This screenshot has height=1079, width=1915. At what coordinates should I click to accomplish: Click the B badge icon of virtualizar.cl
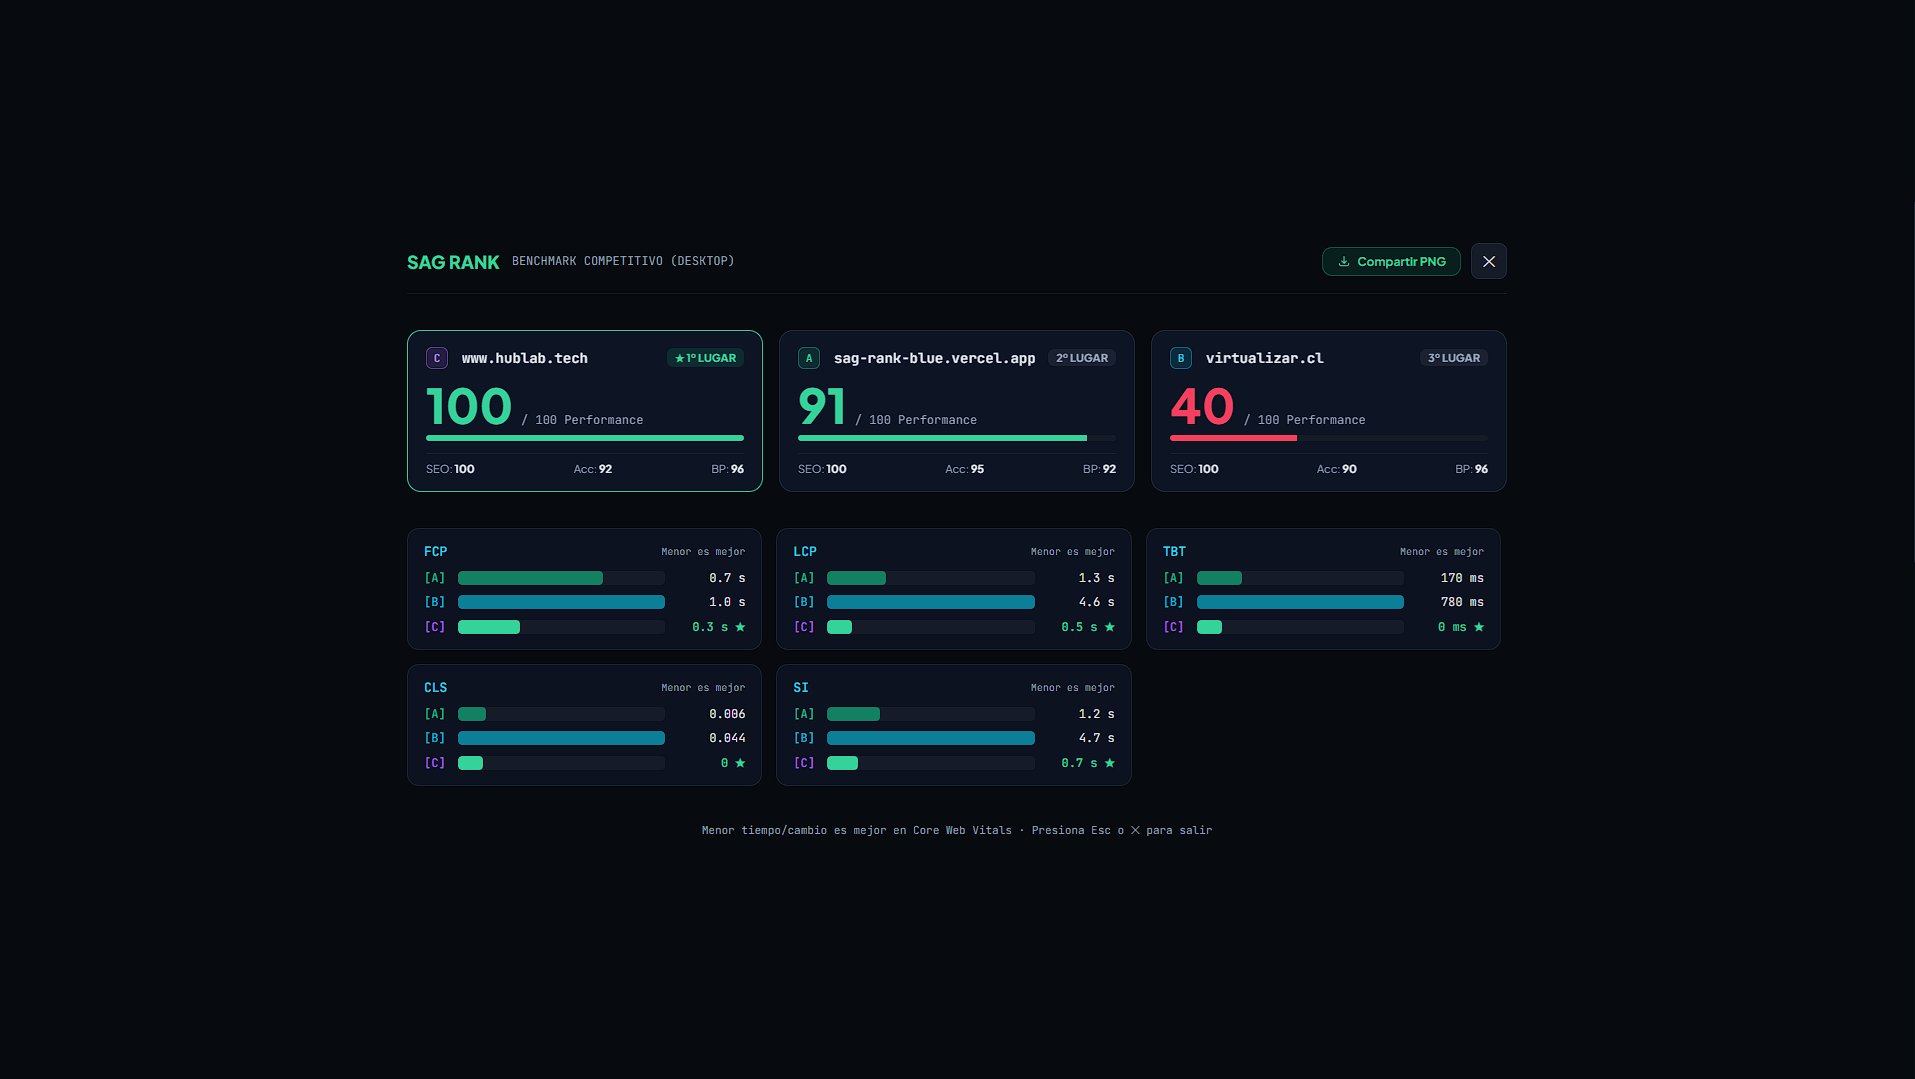click(1181, 358)
